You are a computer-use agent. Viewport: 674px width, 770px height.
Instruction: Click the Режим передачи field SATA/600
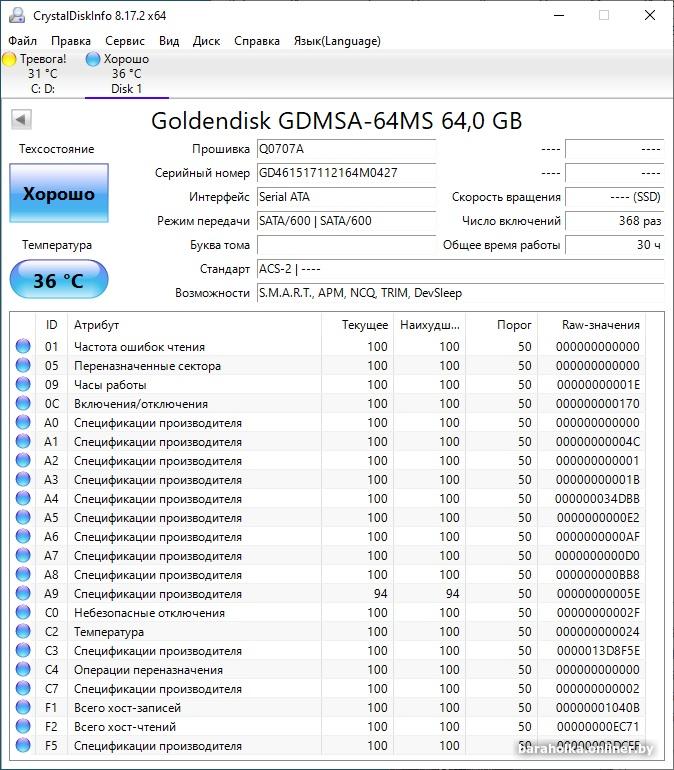[346, 221]
